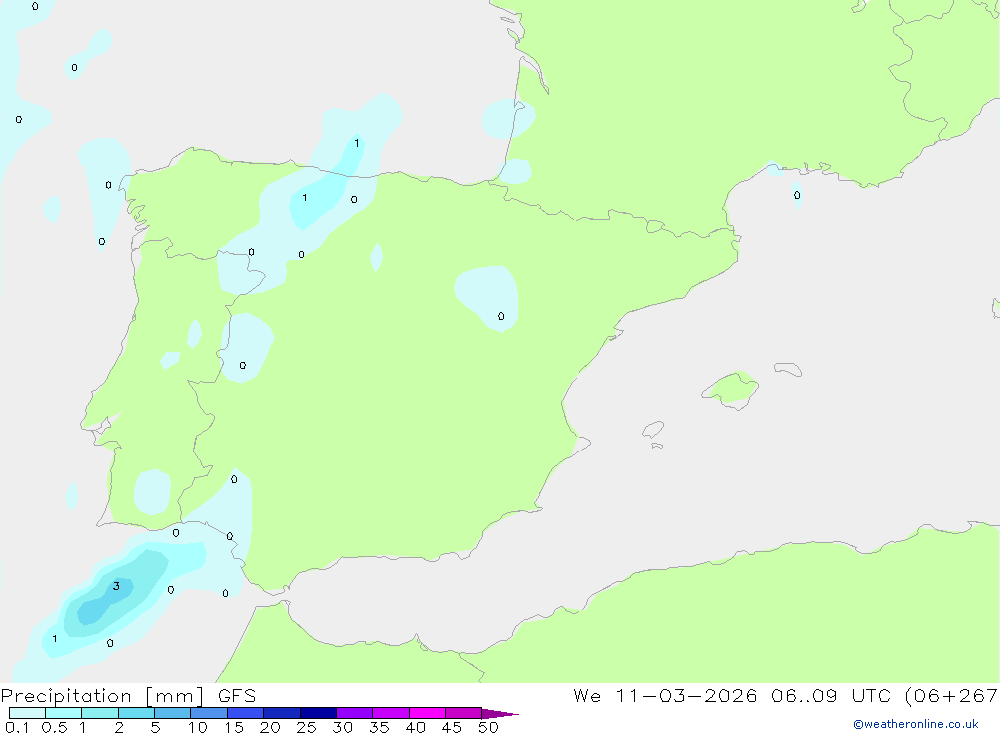Click the over-50 arrow tip of legend
The width and height of the screenshot is (1000, 733).
point(501,714)
